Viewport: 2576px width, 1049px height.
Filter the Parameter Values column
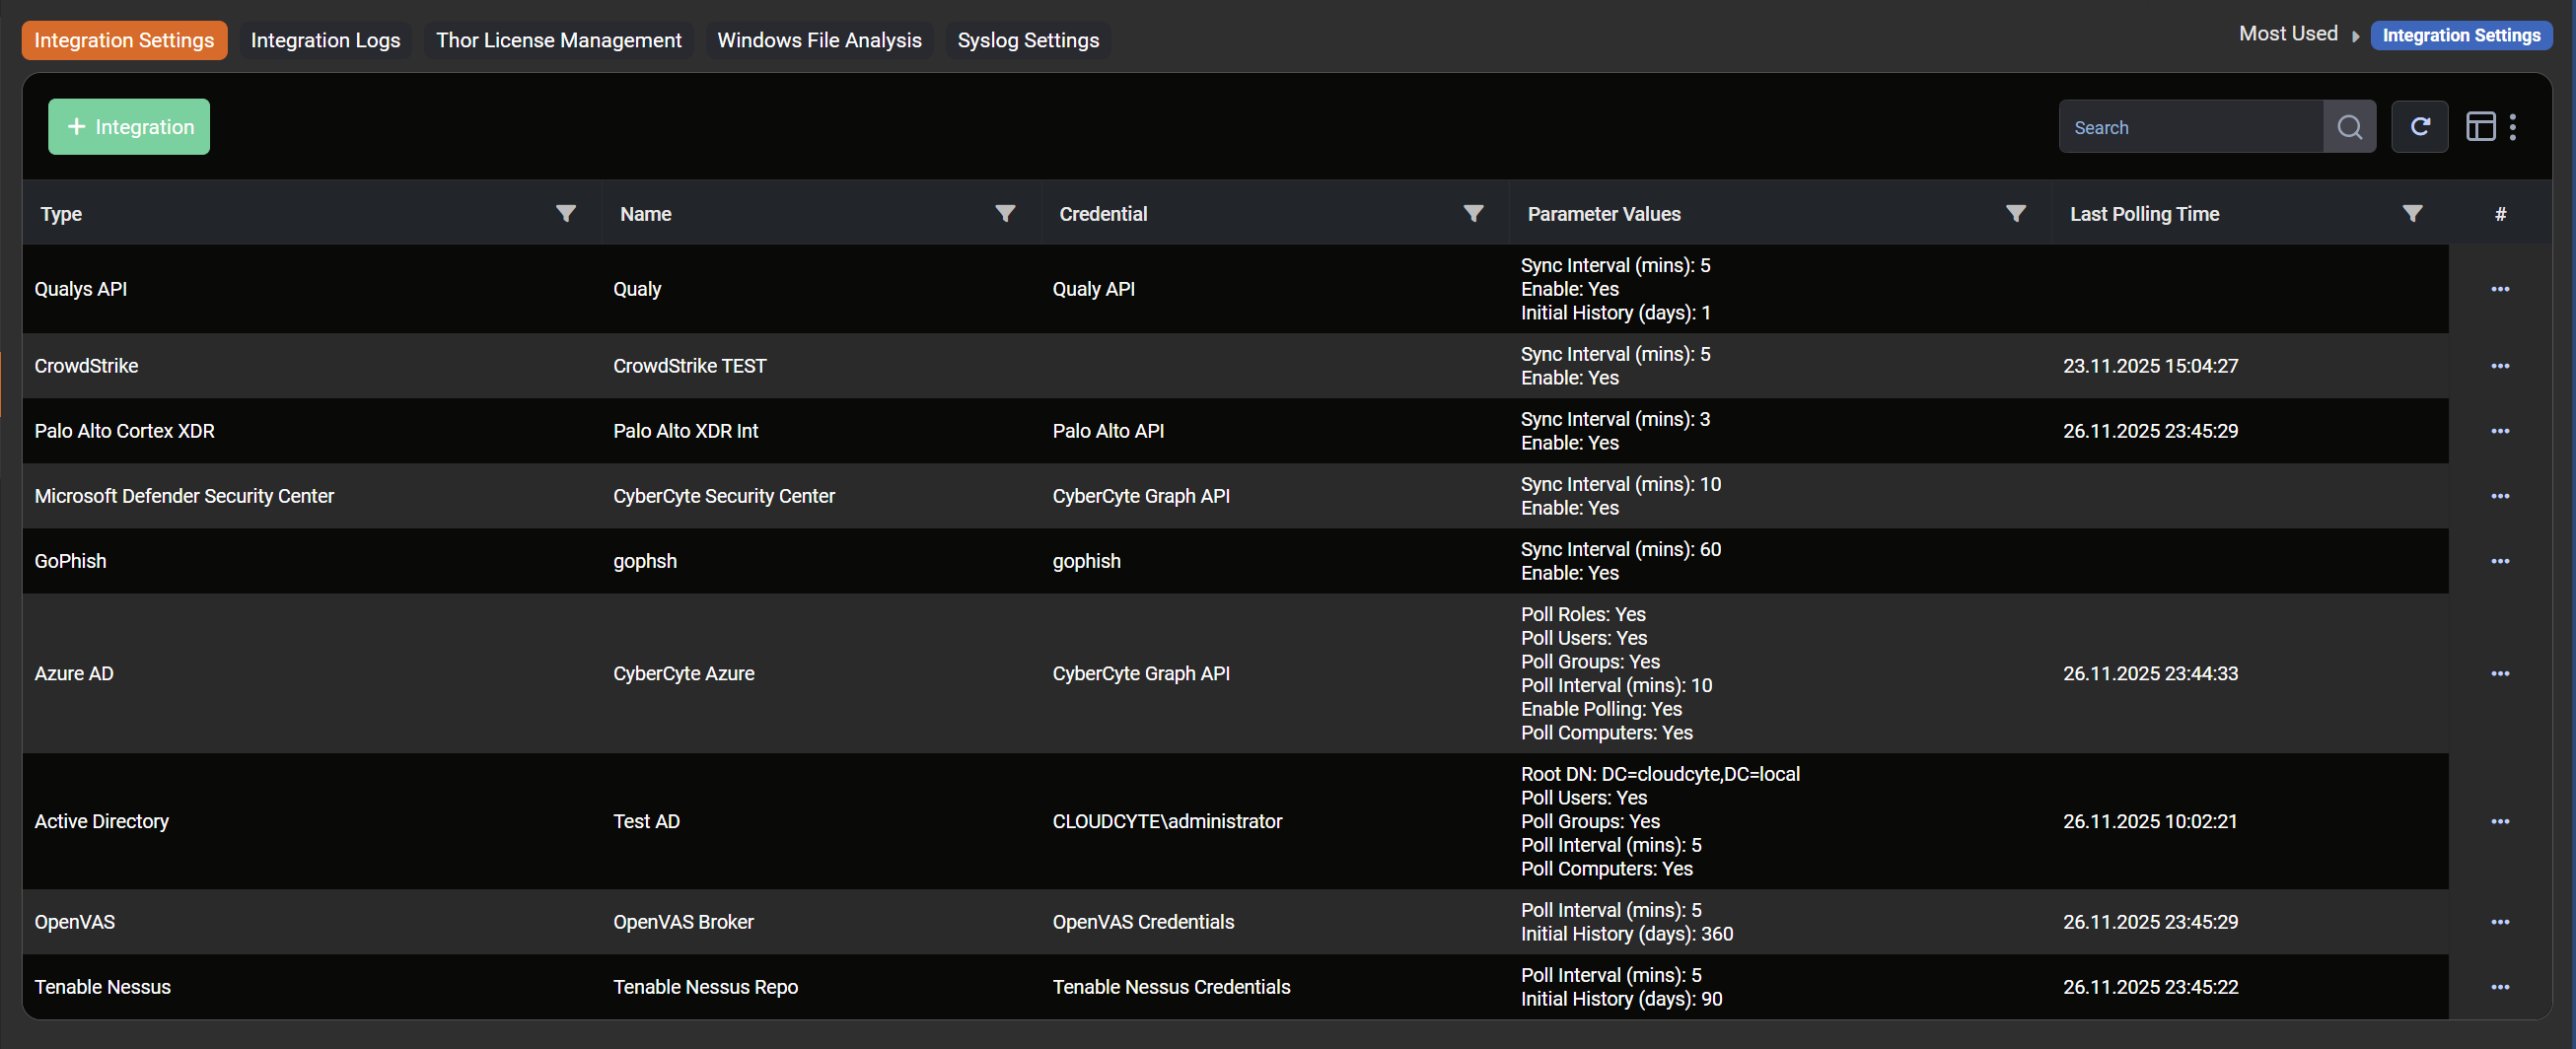[x=2015, y=213]
